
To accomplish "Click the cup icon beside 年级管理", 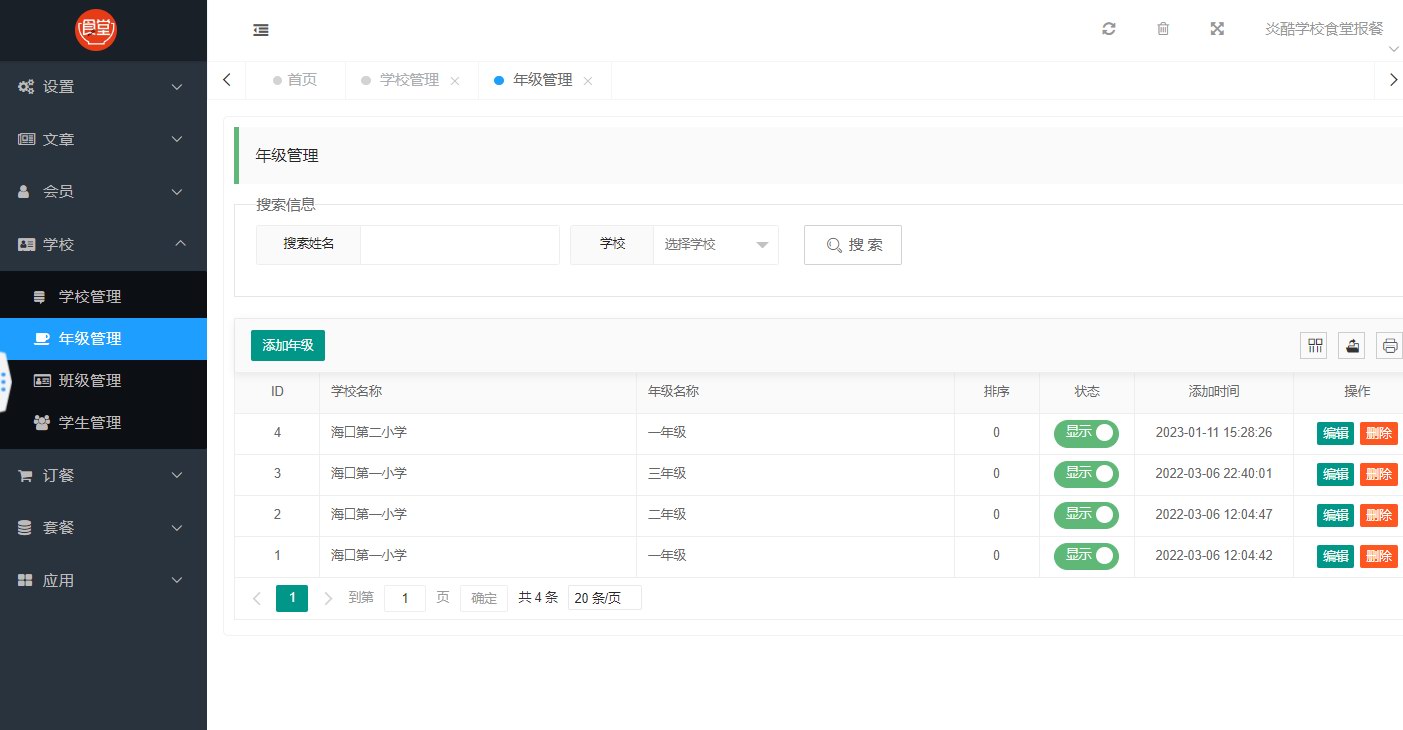I will 42,339.
